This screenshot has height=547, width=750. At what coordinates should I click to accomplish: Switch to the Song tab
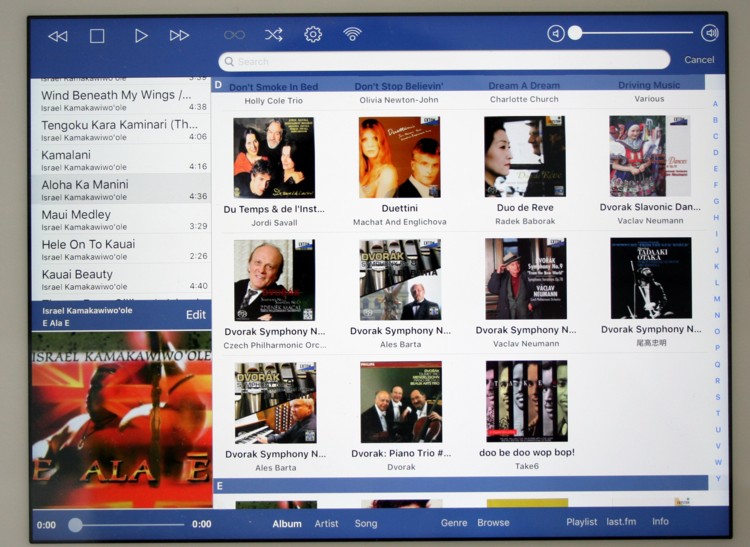[366, 524]
